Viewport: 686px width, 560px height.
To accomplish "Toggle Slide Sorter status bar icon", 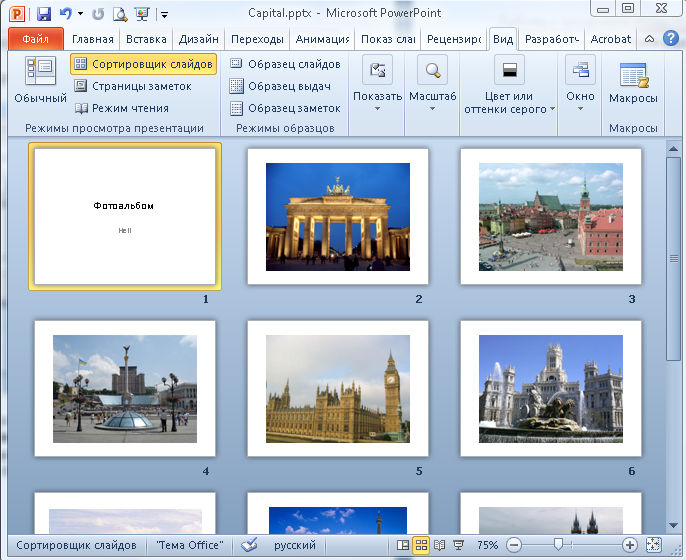I will tap(421, 545).
